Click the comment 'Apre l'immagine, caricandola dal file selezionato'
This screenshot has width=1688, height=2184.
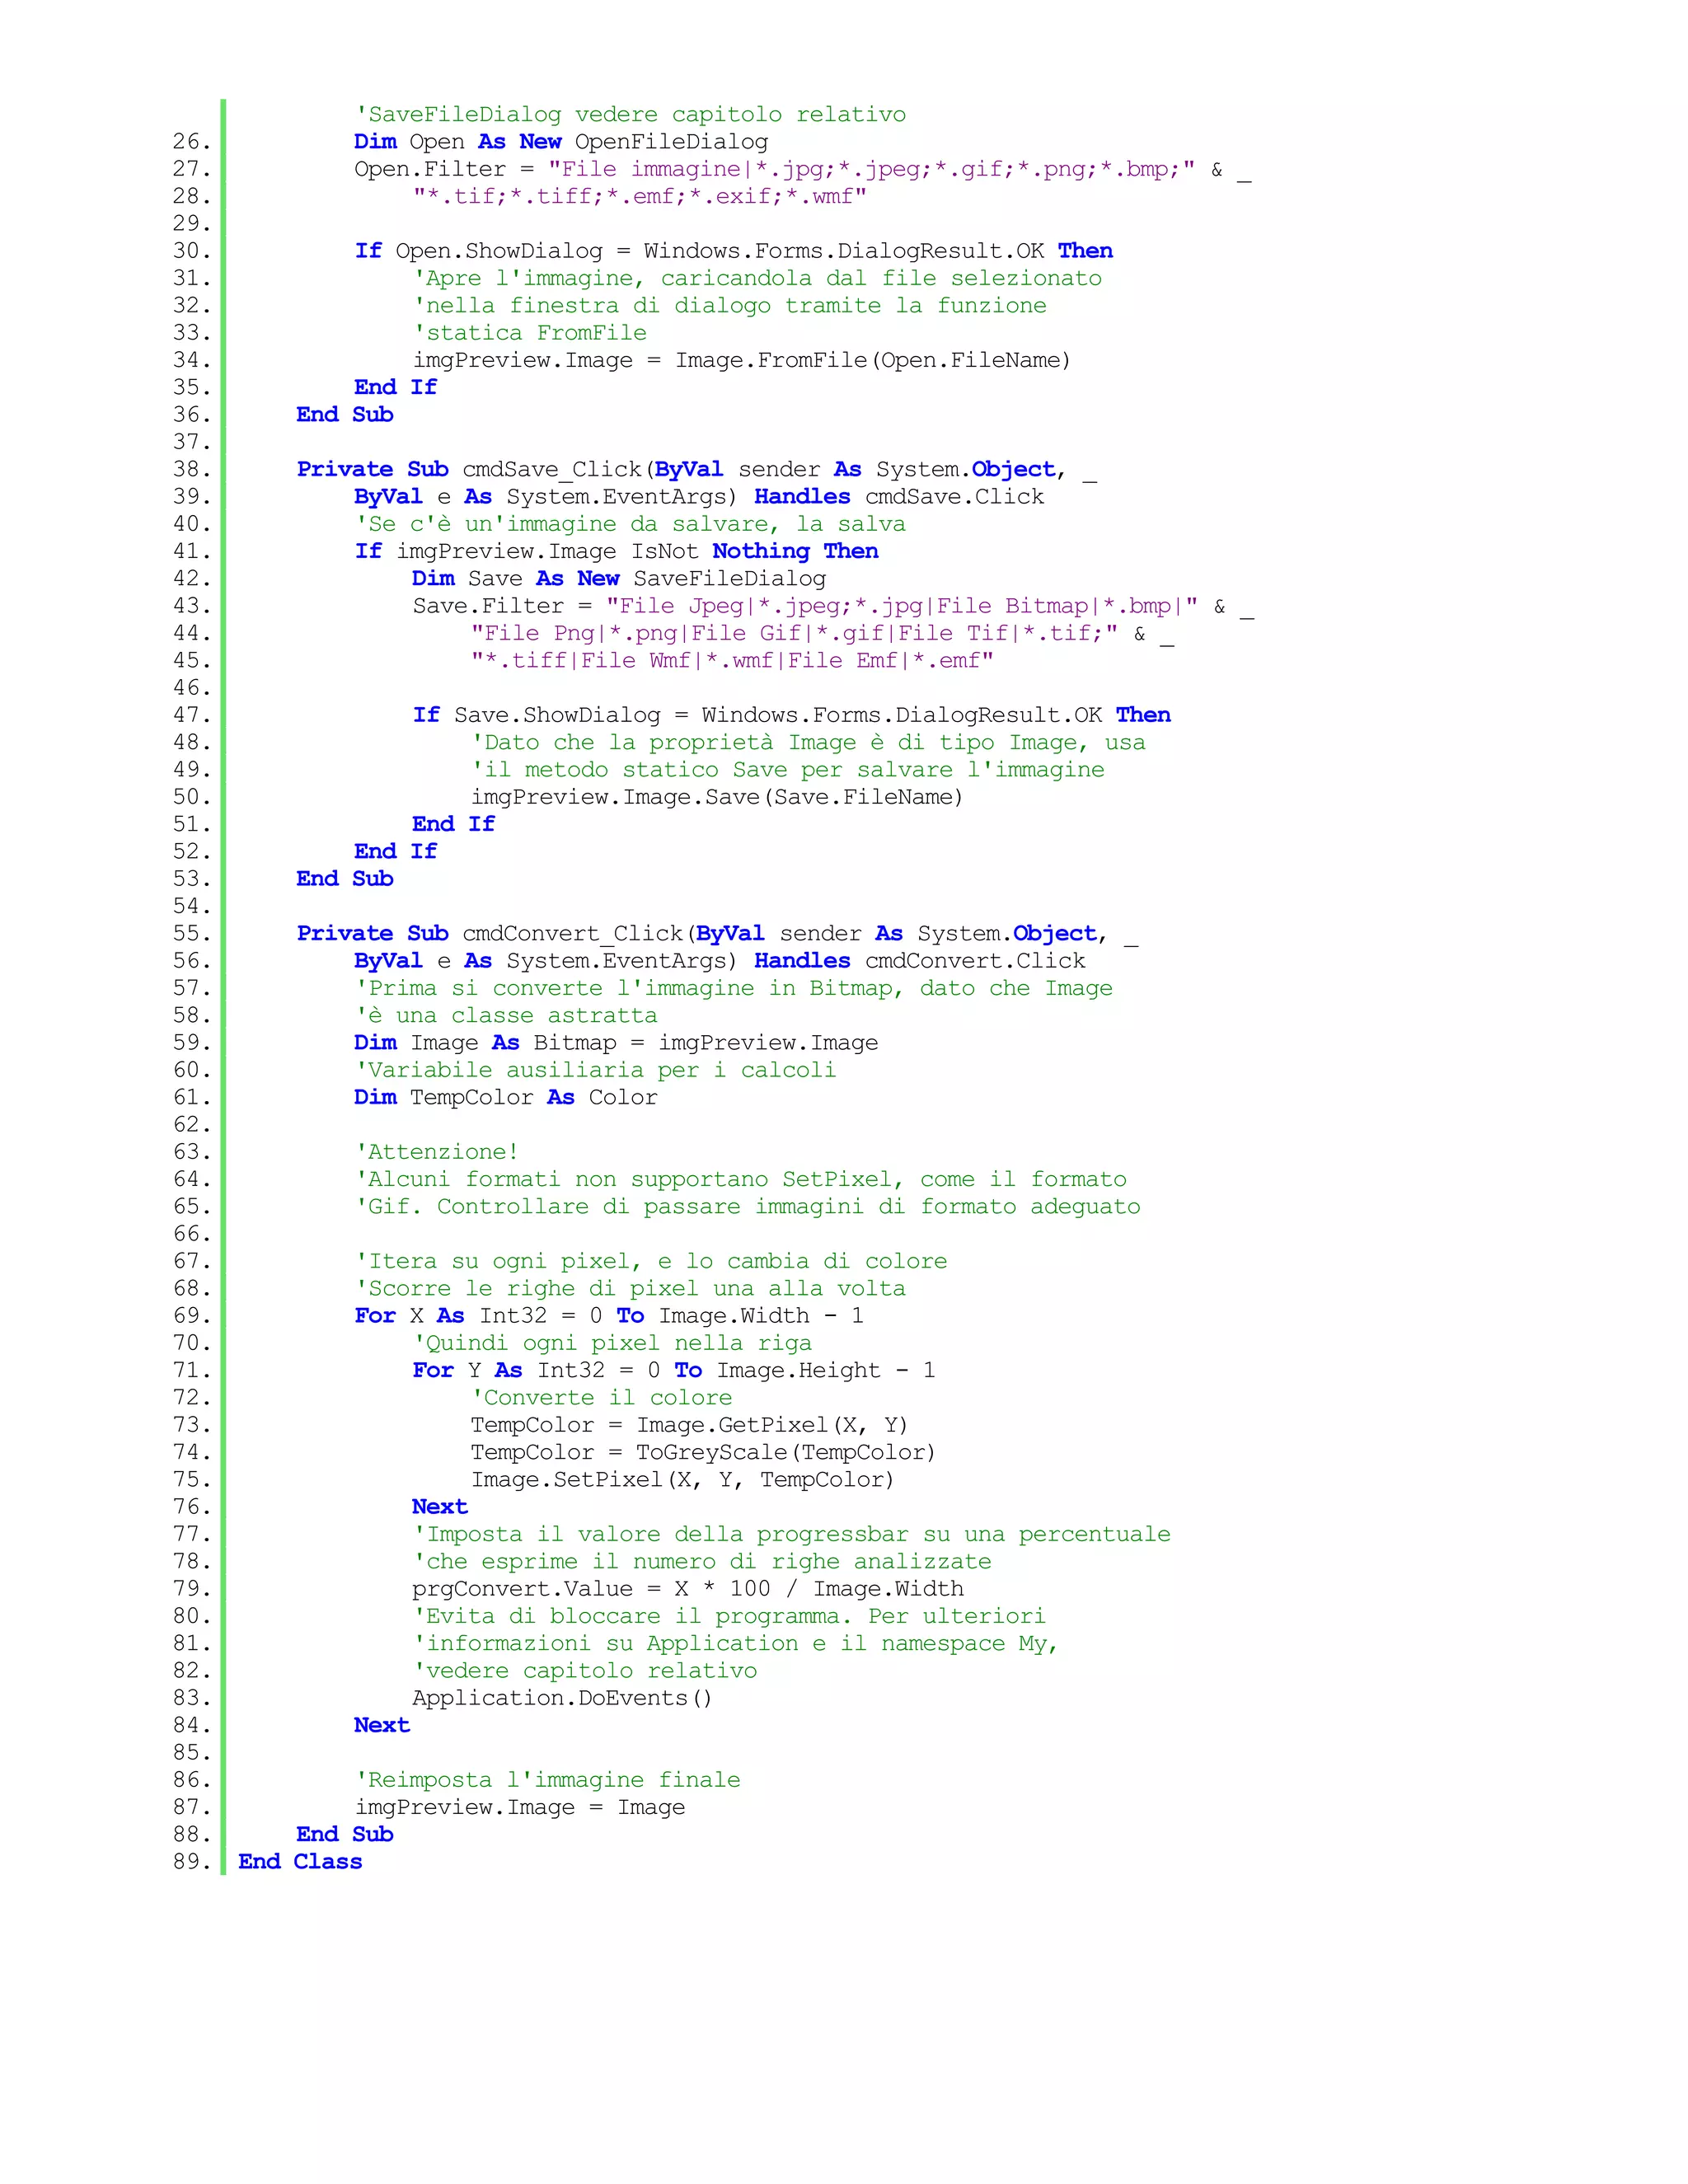click(757, 278)
